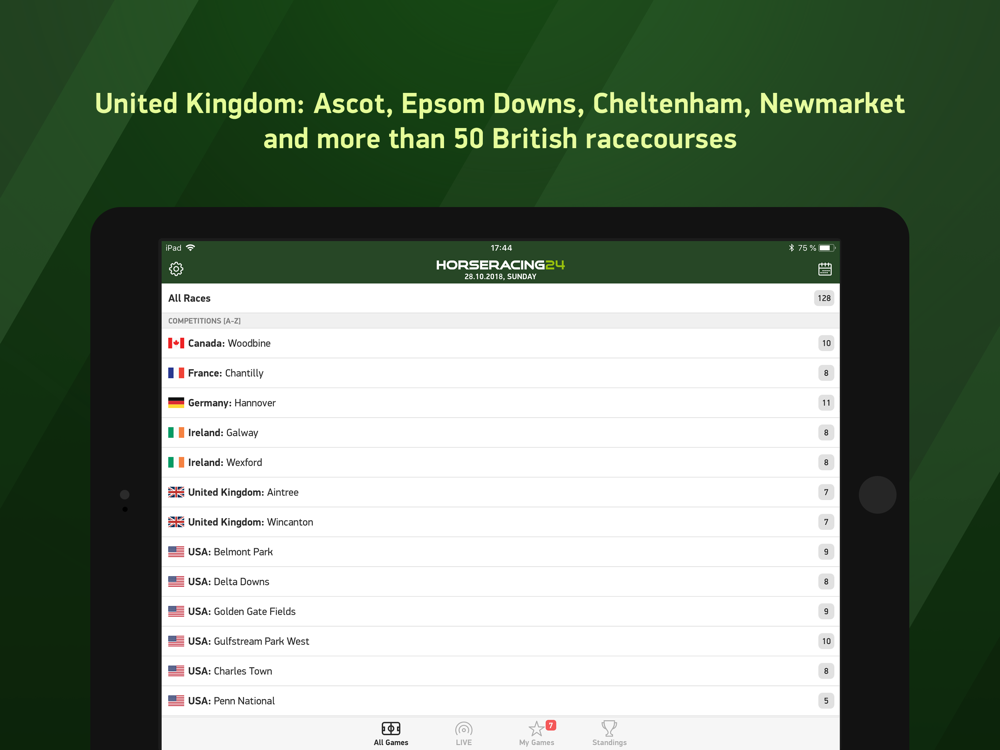Click the USA flag beside Charles Town
Screen dimensions: 1000x750
[176, 671]
